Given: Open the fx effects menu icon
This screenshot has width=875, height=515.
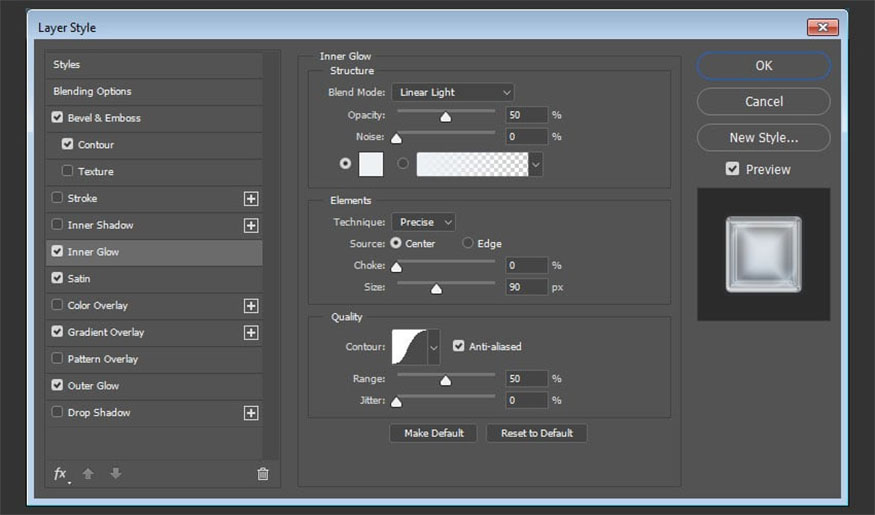Looking at the screenshot, I should pos(61,474).
